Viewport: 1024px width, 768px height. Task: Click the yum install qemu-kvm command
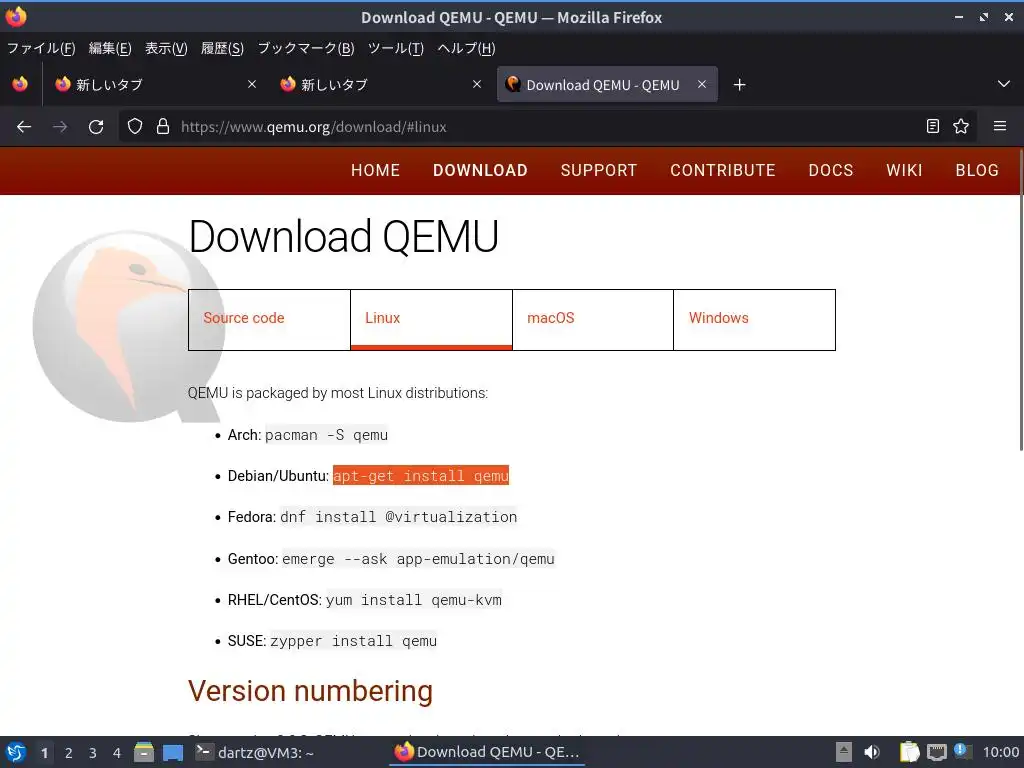tap(413, 600)
